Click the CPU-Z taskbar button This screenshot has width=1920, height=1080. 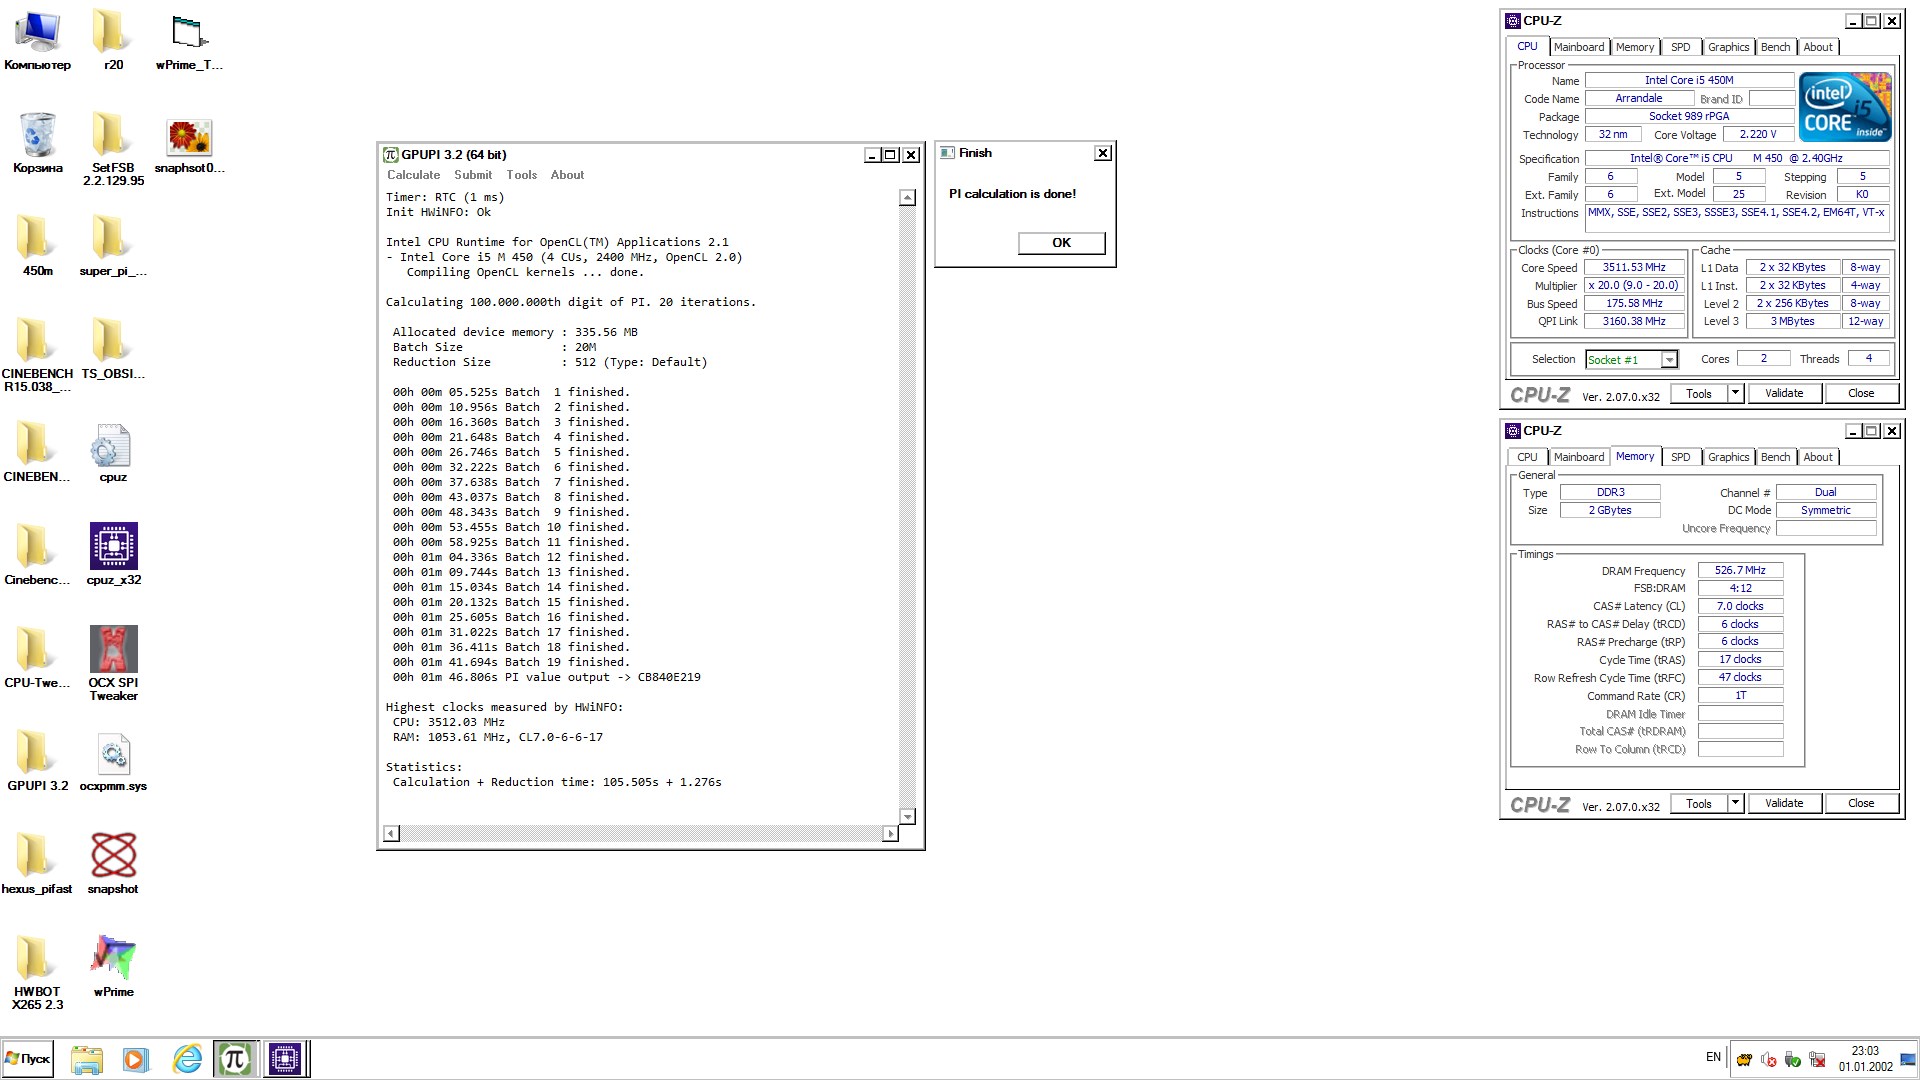(x=285, y=1059)
